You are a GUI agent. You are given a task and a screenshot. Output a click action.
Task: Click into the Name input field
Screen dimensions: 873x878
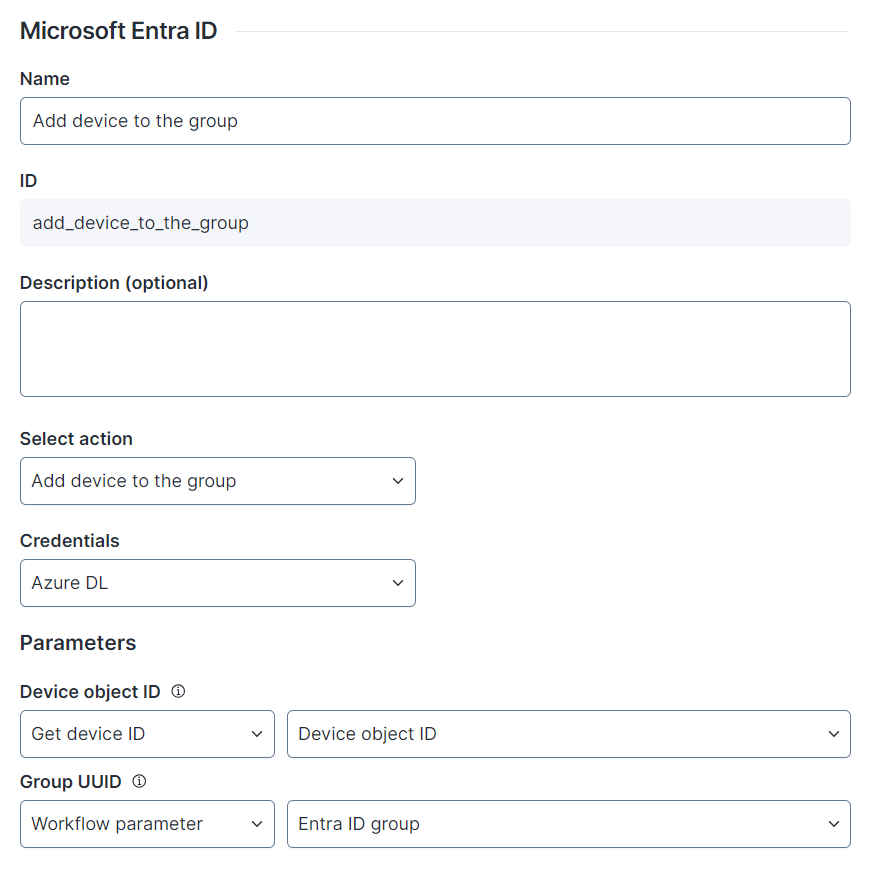tap(435, 121)
